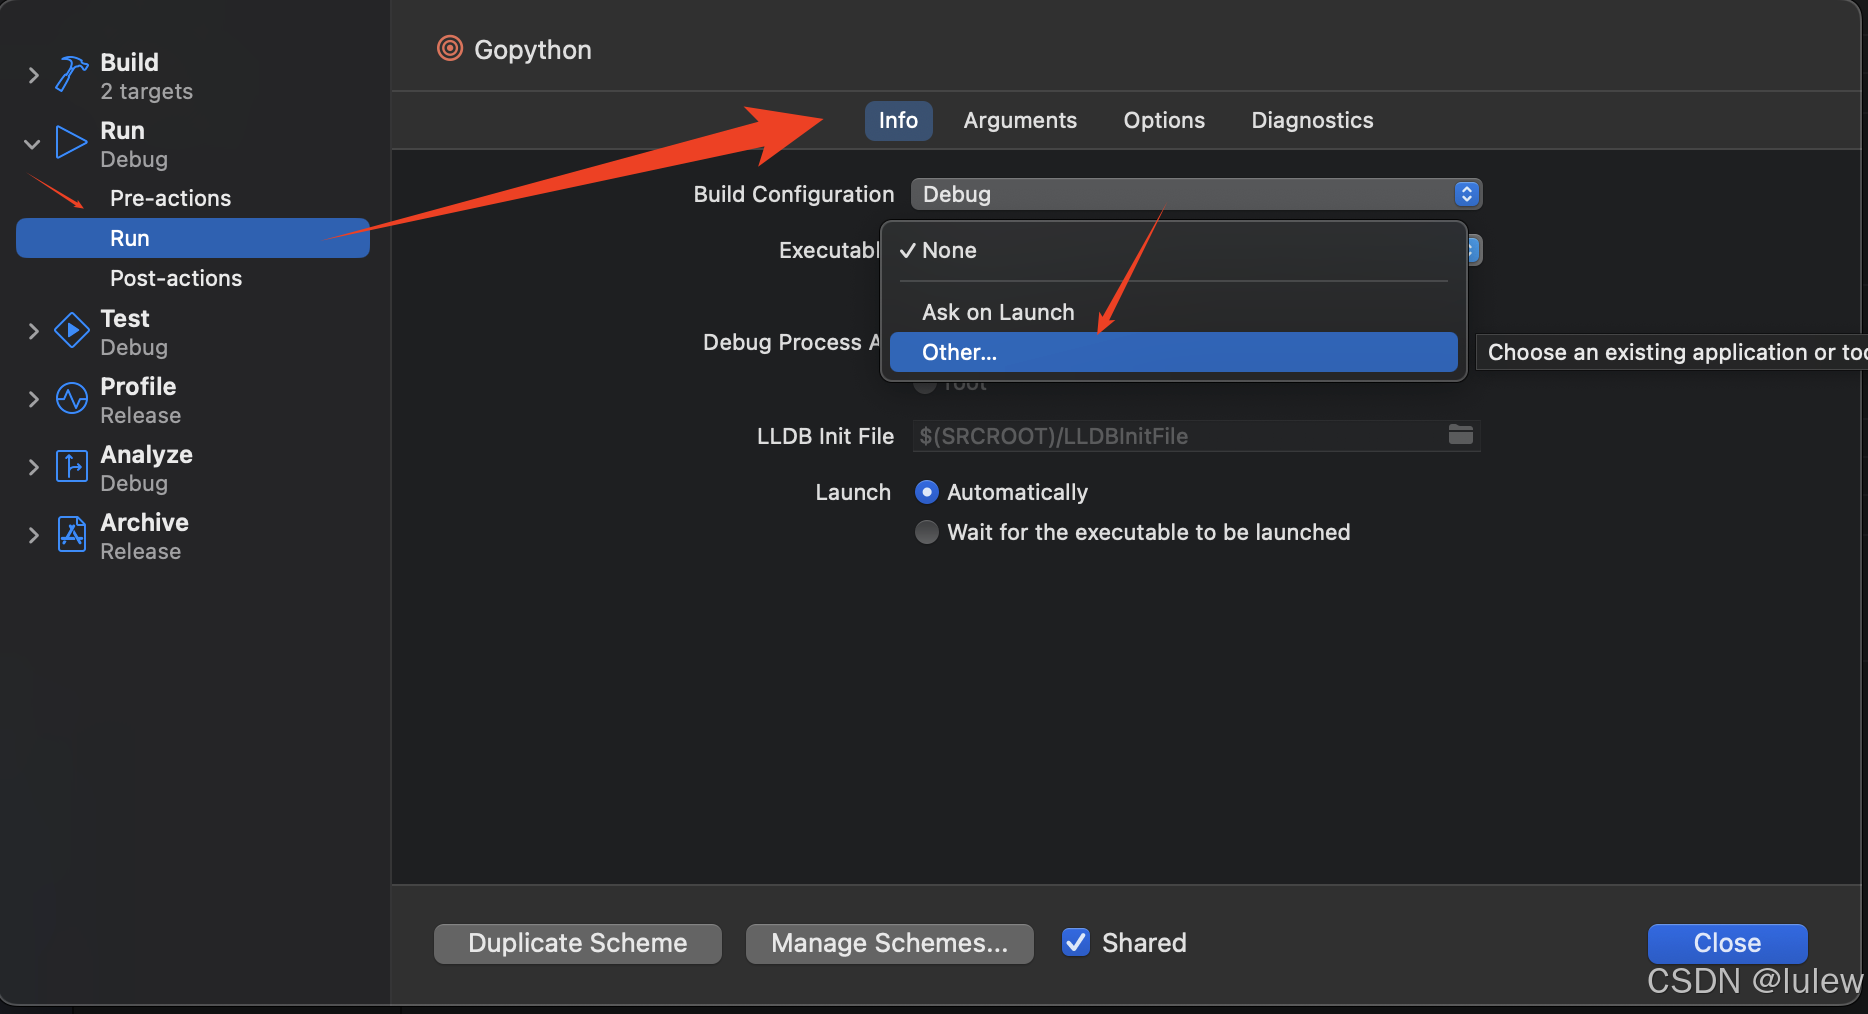Select the Run play icon
Image resolution: width=1868 pixels, height=1014 pixels.
(x=70, y=141)
